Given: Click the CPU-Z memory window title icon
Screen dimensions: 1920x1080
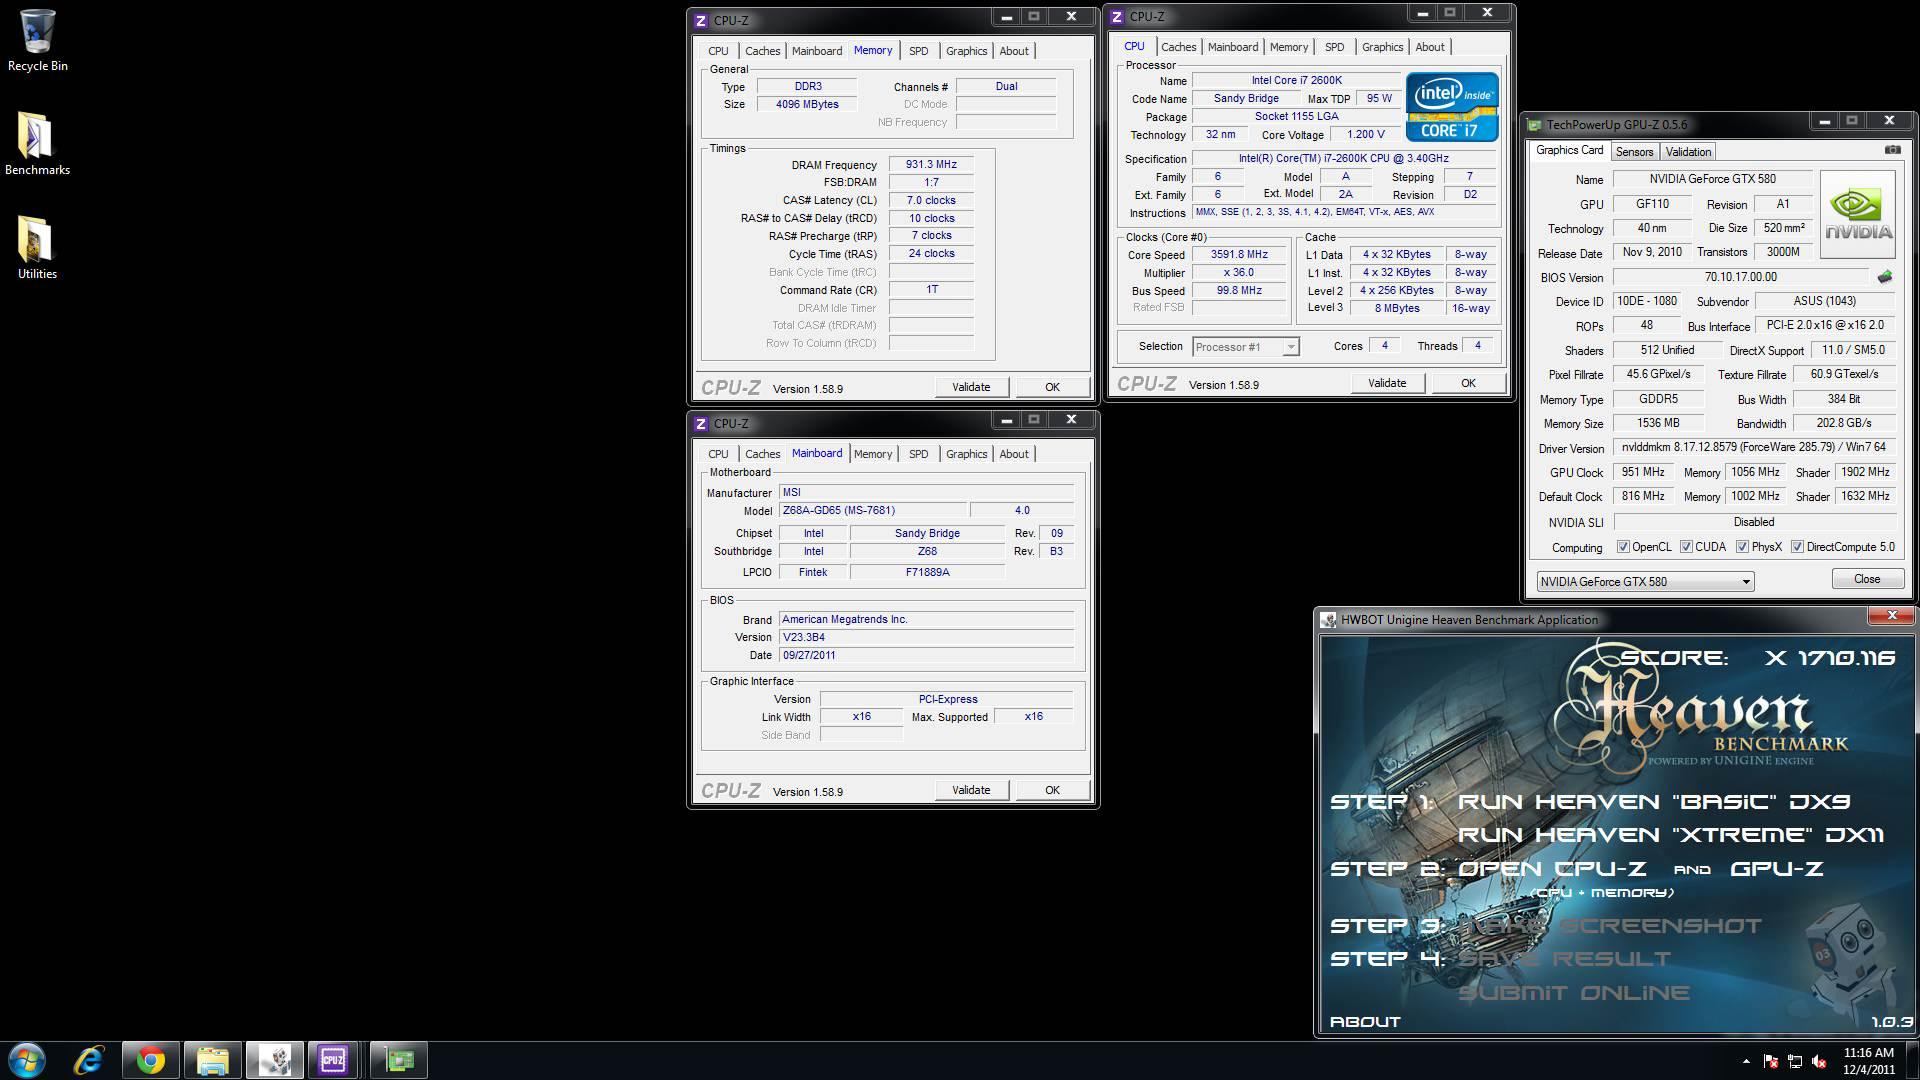Looking at the screenshot, I should (x=701, y=20).
